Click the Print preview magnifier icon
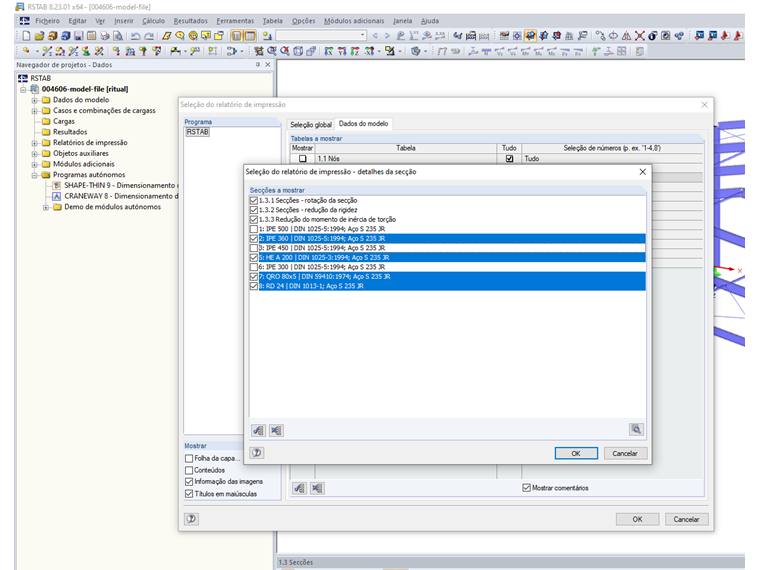The image size is (760, 570). [x=117, y=36]
